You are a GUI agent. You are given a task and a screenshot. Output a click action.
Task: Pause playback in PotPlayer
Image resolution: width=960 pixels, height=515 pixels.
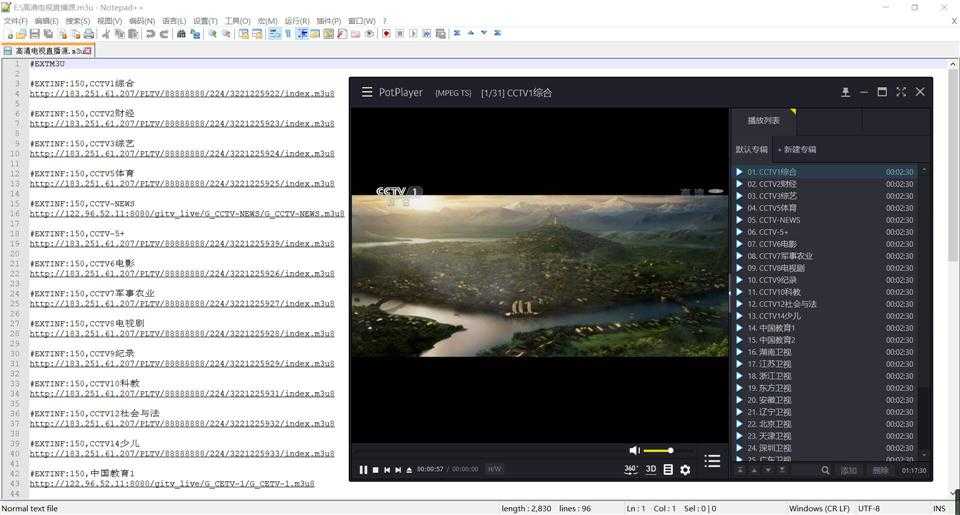tap(363, 470)
